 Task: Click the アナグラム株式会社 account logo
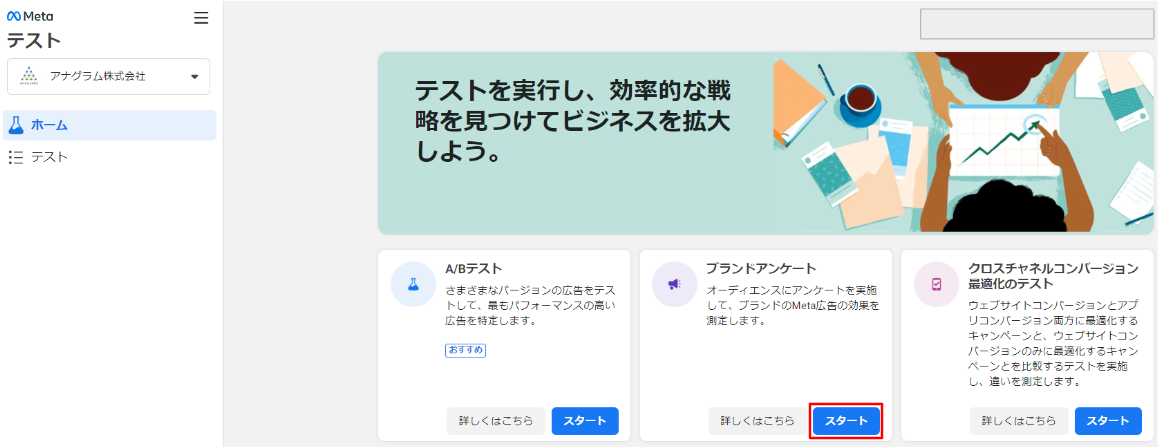29,76
